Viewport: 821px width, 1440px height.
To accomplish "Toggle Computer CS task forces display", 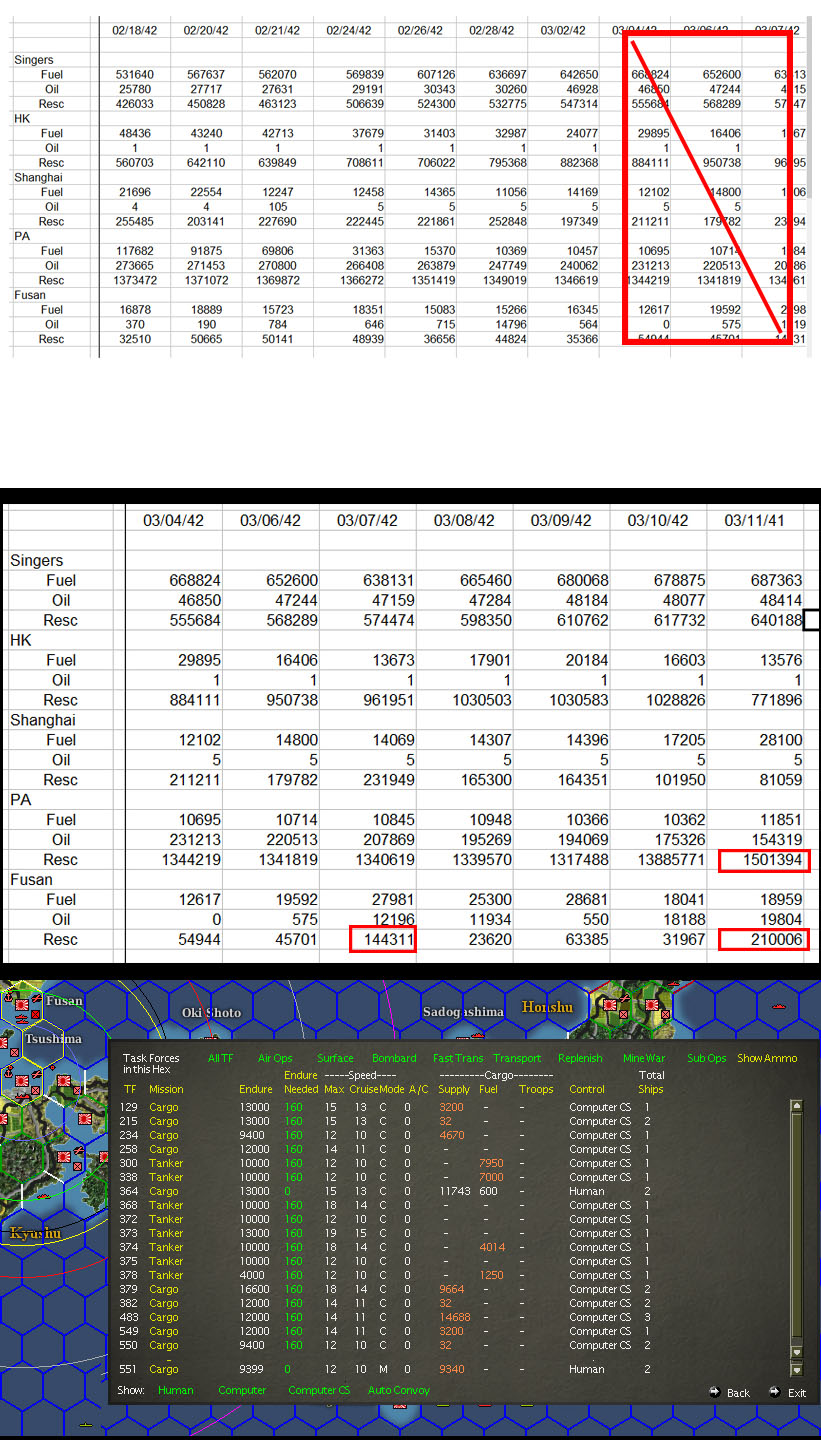I will click(x=319, y=1390).
